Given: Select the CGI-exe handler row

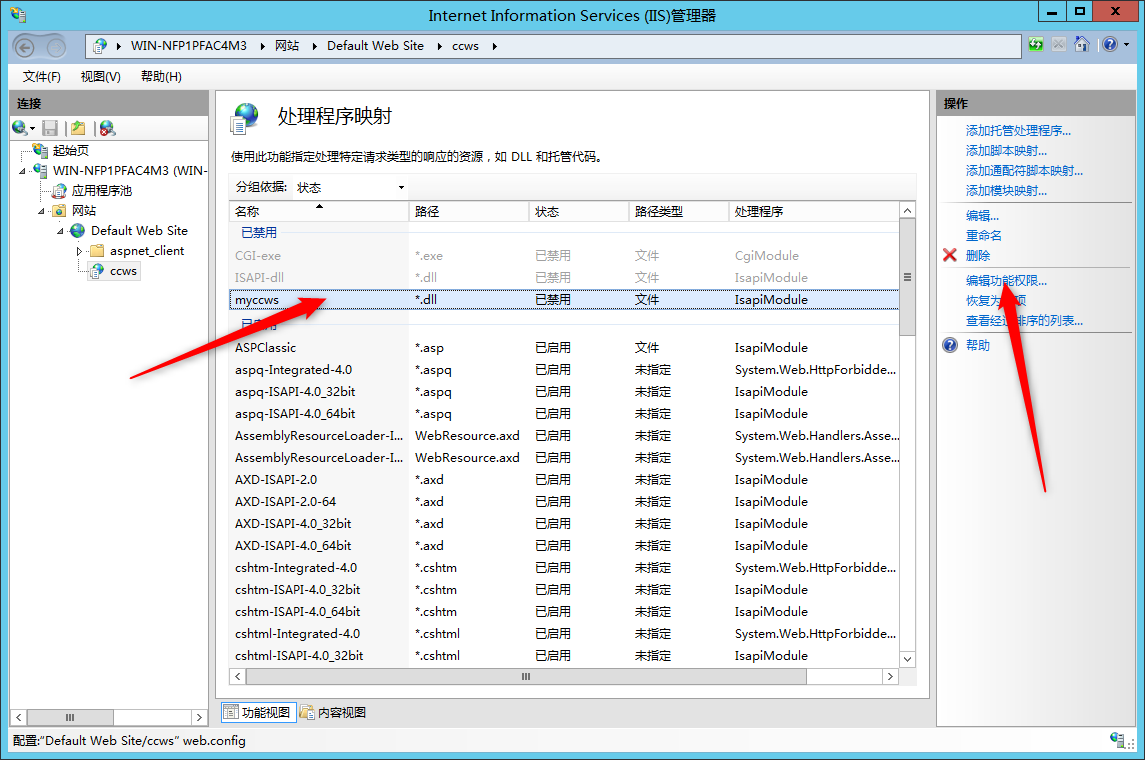Looking at the screenshot, I should (x=564, y=256).
